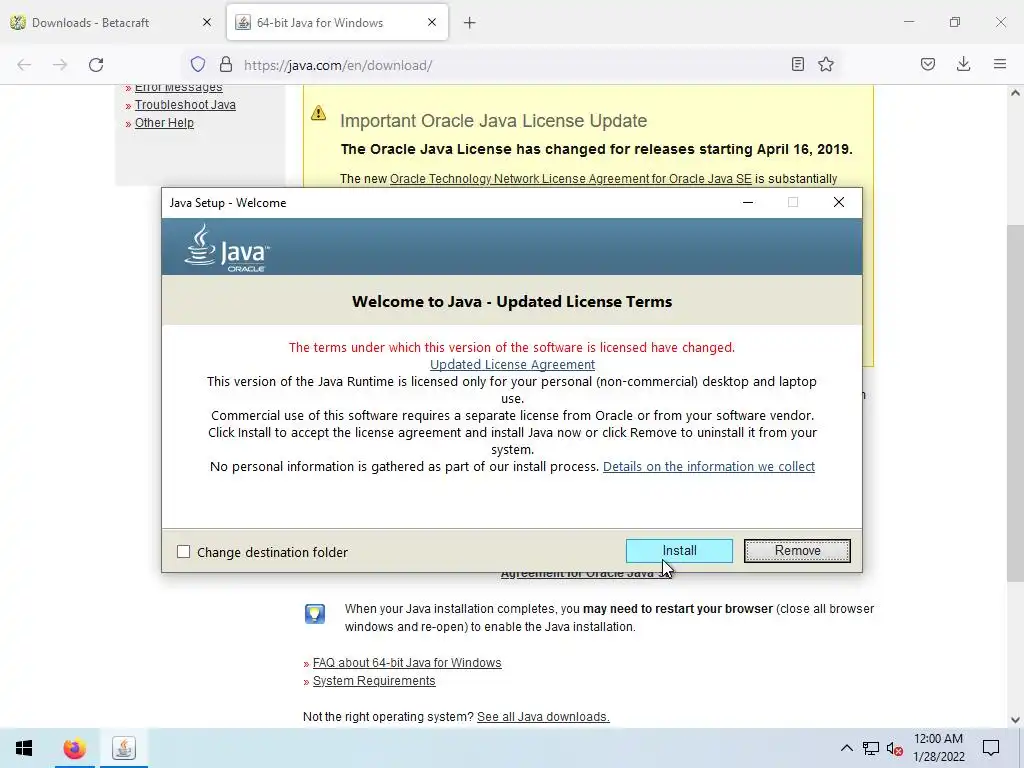This screenshot has height=768, width=1024.
Task: Bookmark this page with the star icon
Action: tap(826, 64)
